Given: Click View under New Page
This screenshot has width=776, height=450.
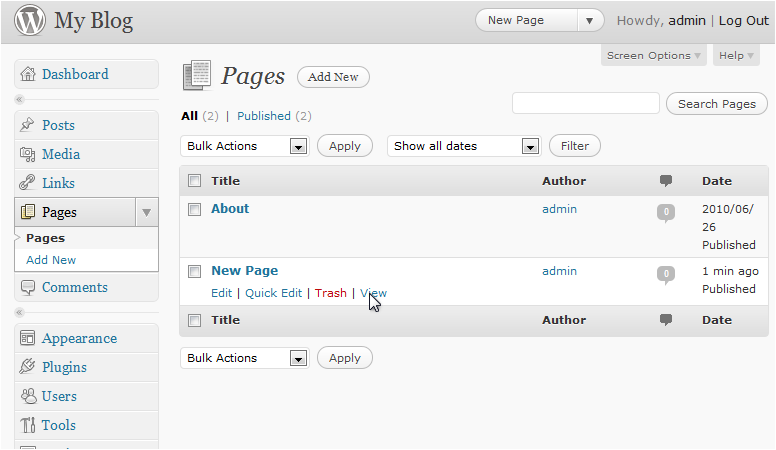Looking at the screenshot, I should click(374, 293).
